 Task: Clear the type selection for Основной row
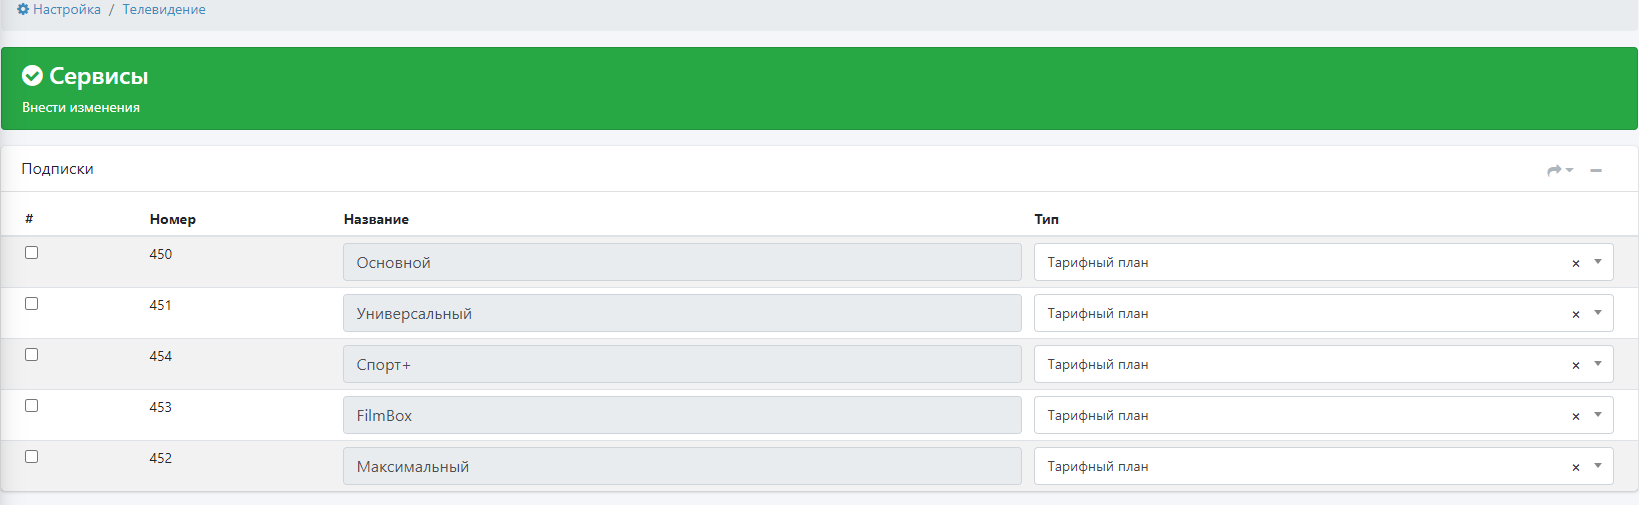tap(1576, 263)
